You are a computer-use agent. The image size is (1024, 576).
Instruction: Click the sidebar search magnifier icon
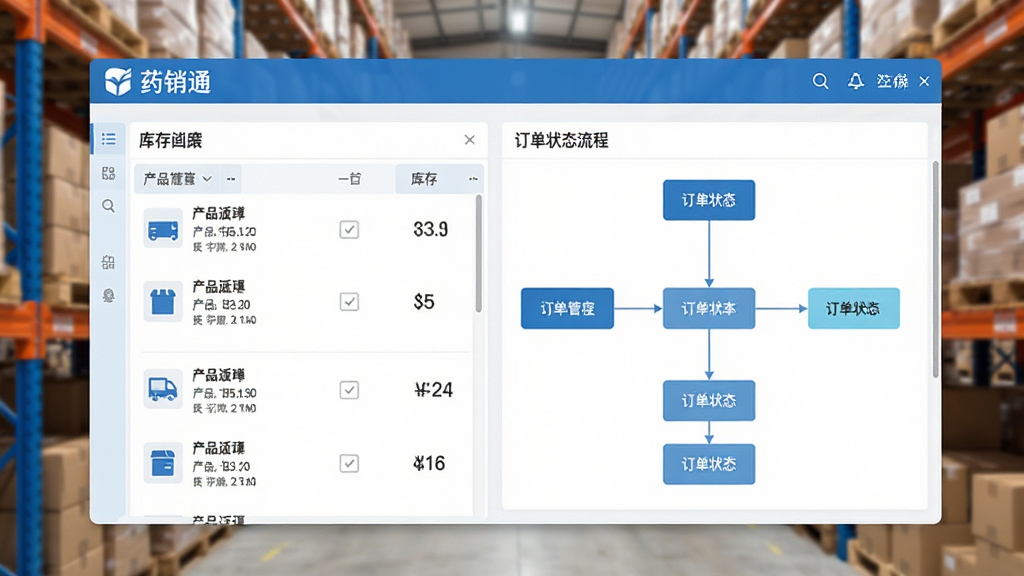[x=108, y=206]
